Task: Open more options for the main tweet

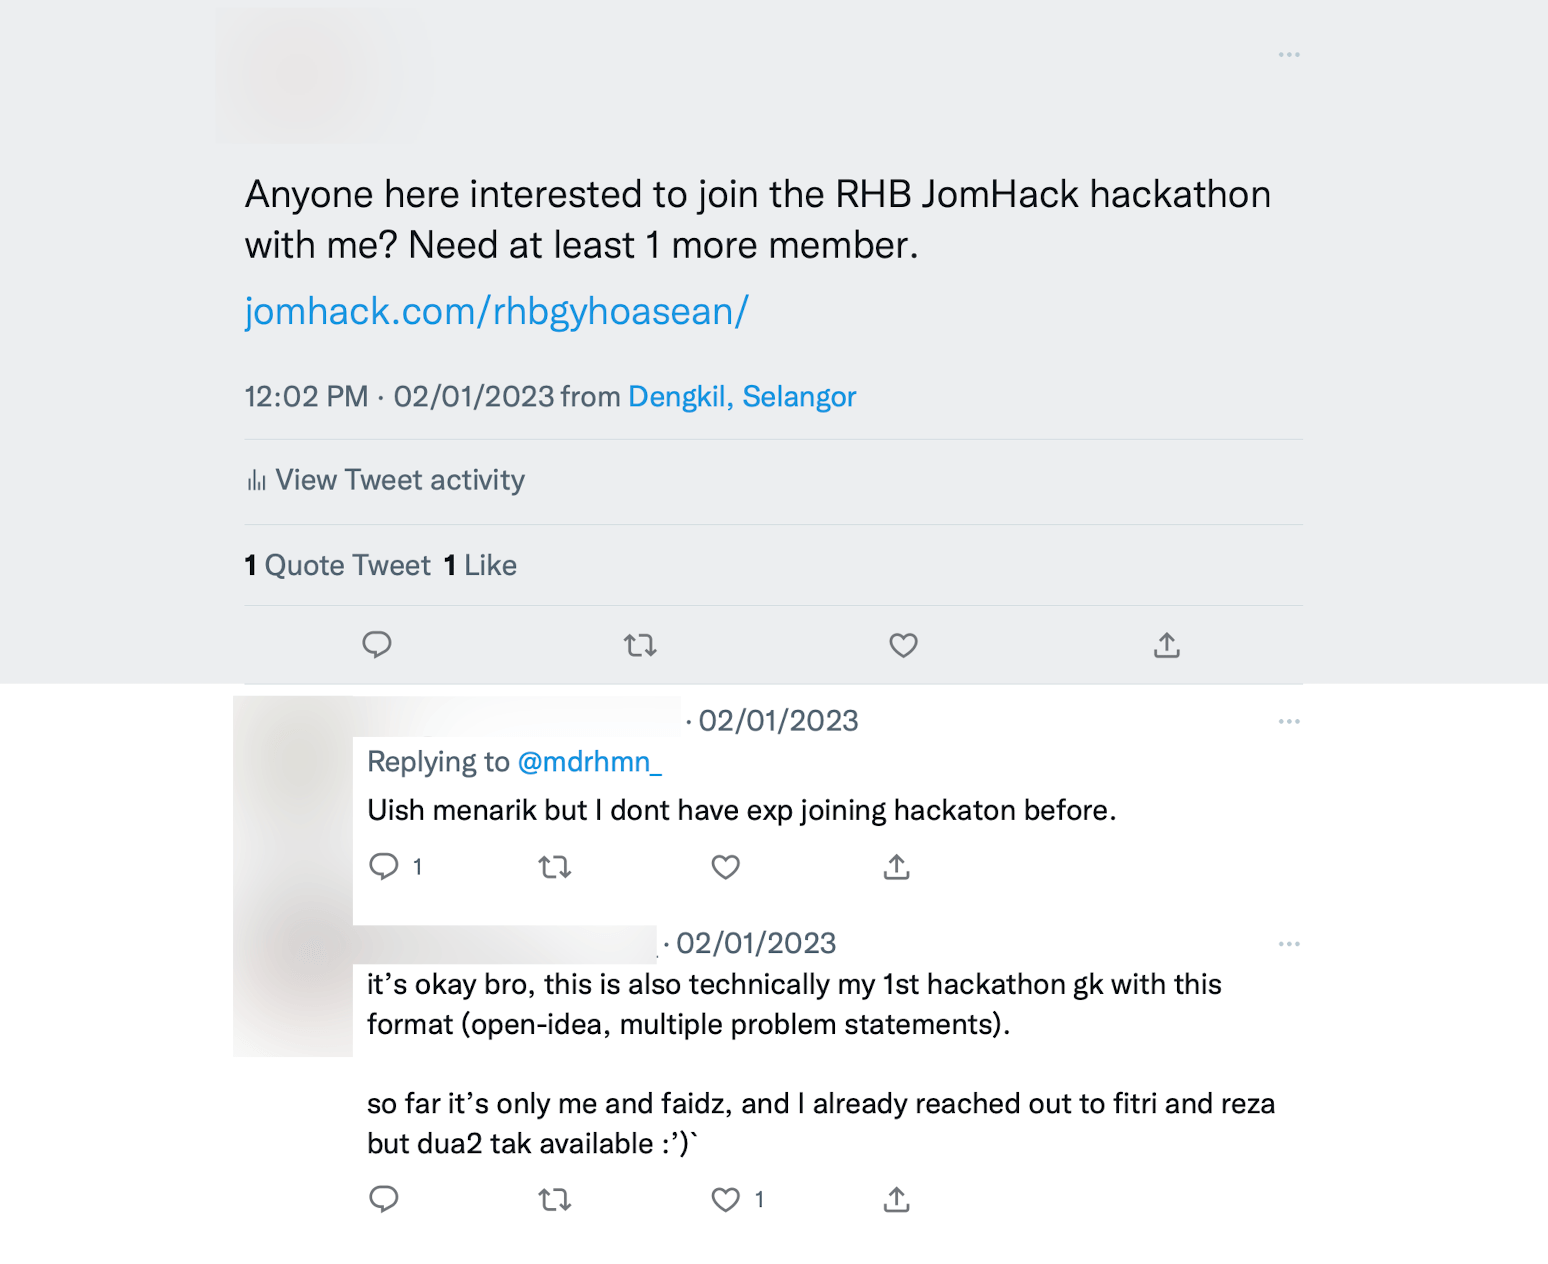Action: [x=1289, y=54]
